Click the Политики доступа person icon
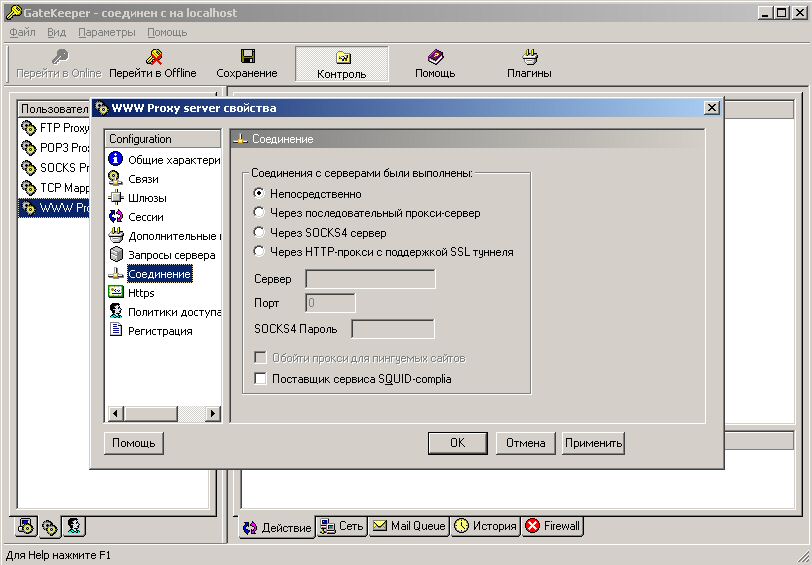This screenshot has width=812, height=565. pos(115,311)
